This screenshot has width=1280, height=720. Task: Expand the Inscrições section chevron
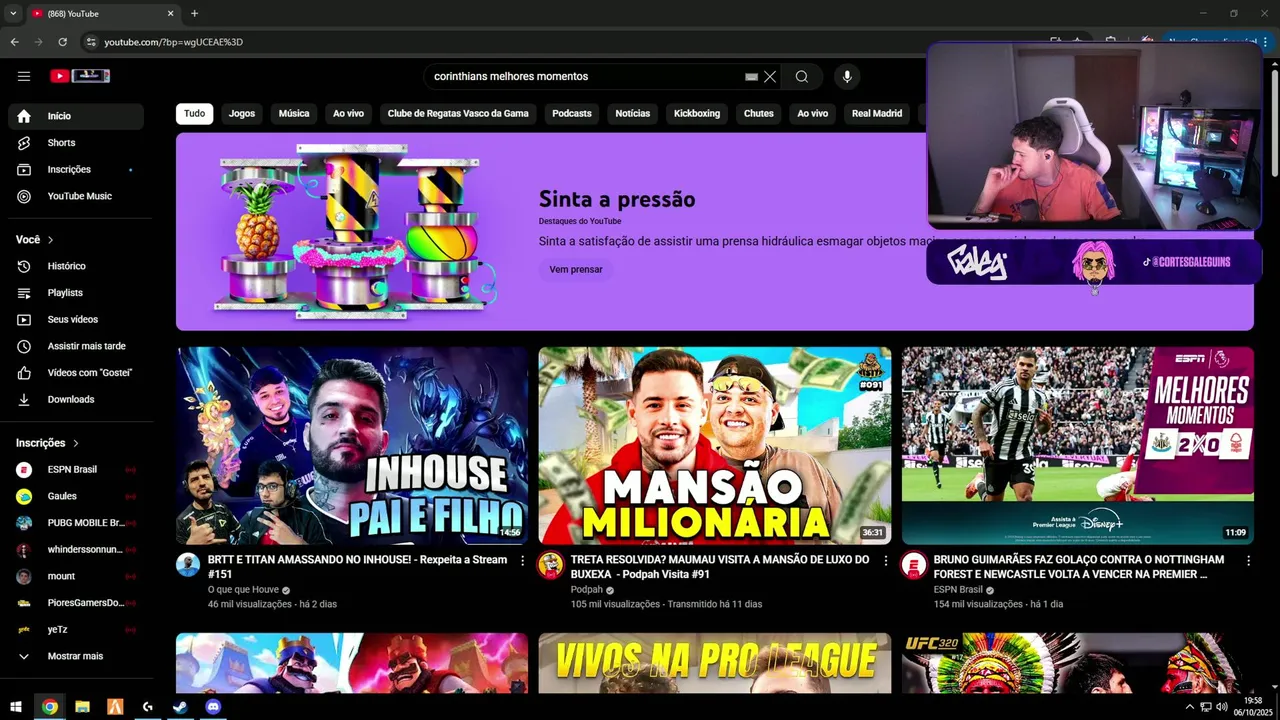(x=75, y=443)
